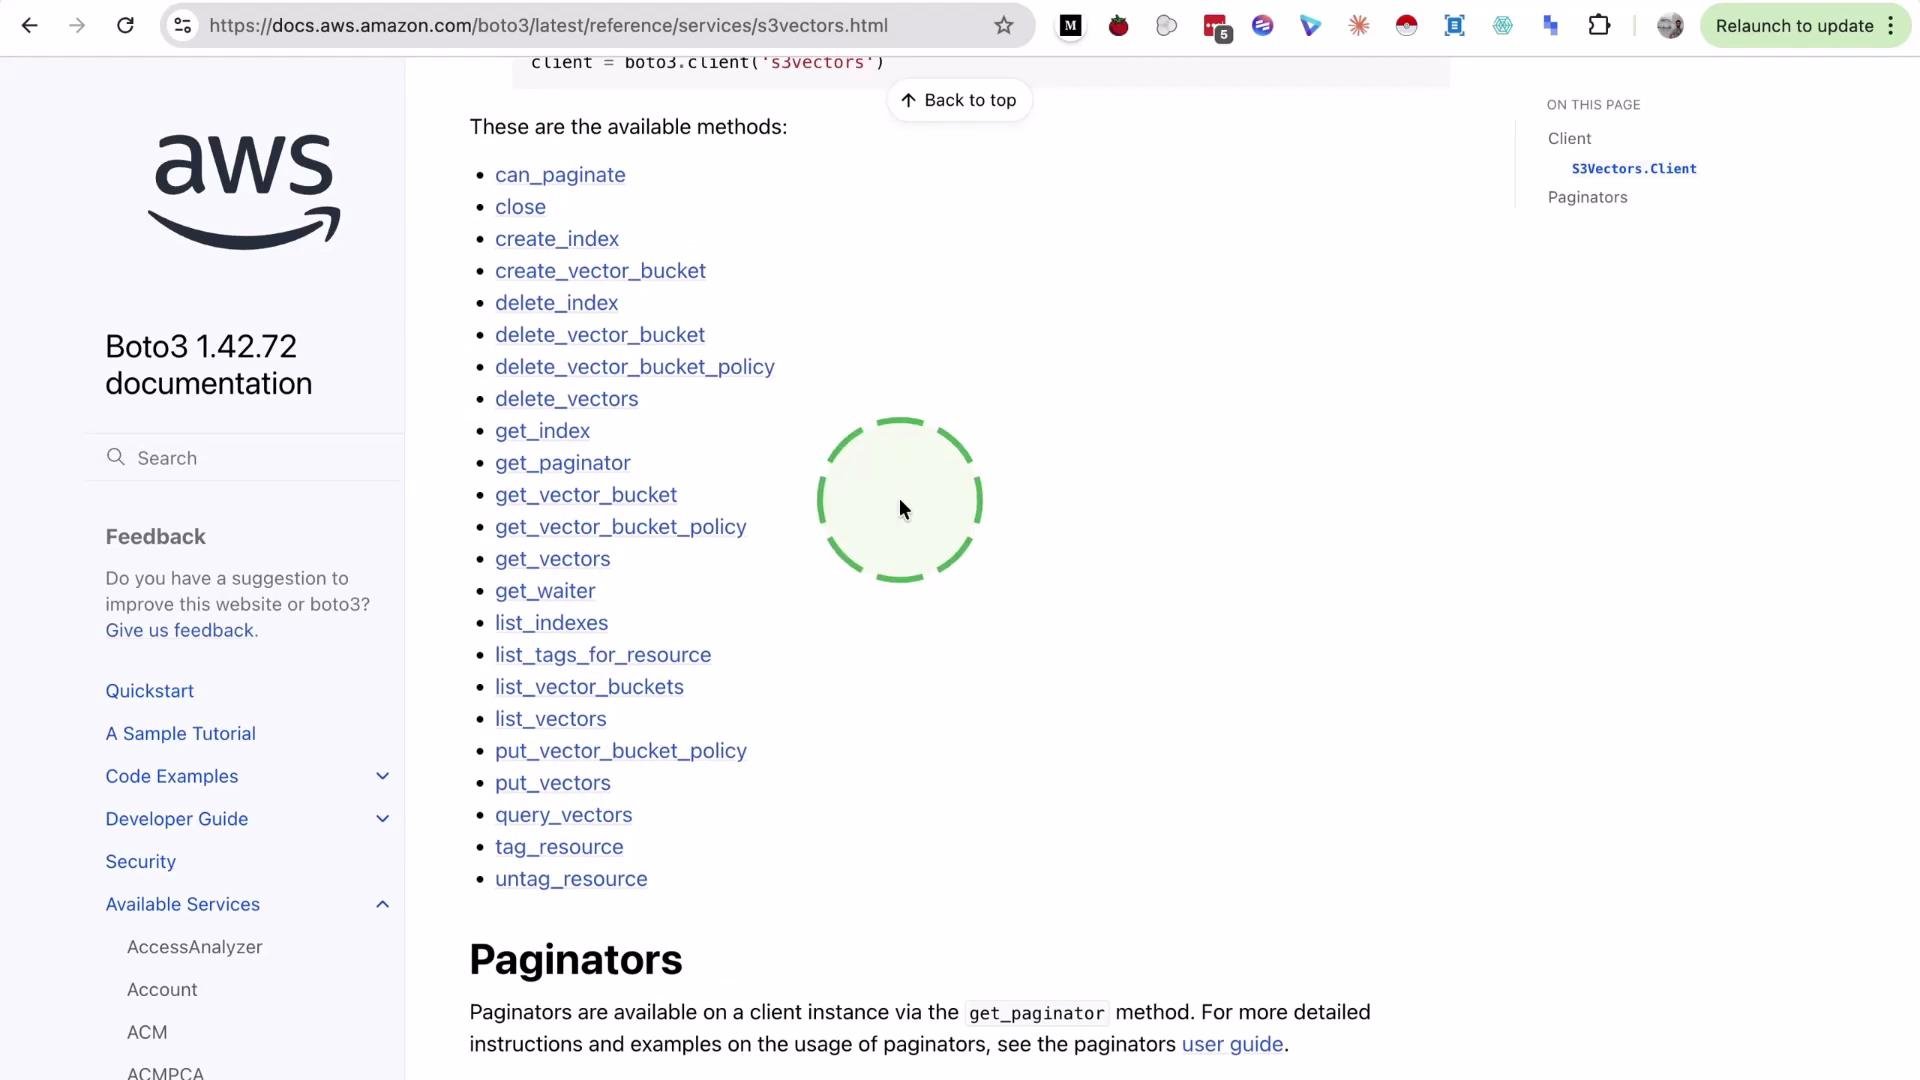Open the get_index method link
This screenshot has width=1920, height=1080.
[542, 431]
